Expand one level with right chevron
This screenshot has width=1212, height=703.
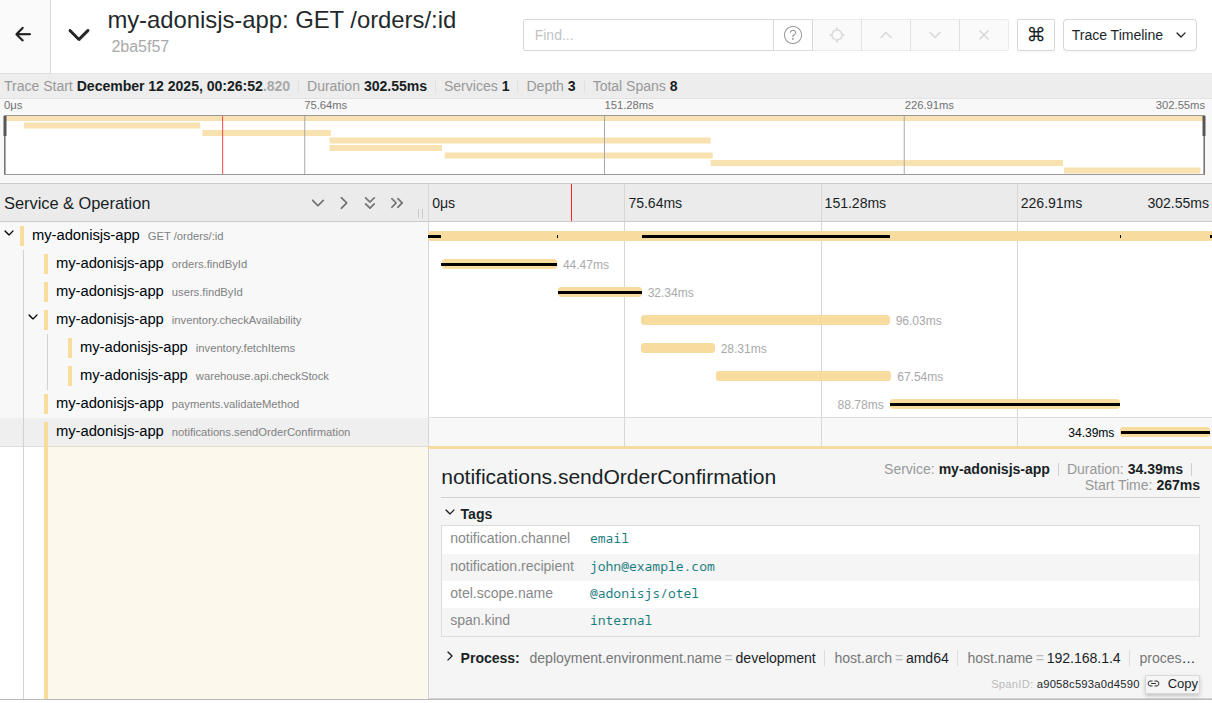[344, 203]
